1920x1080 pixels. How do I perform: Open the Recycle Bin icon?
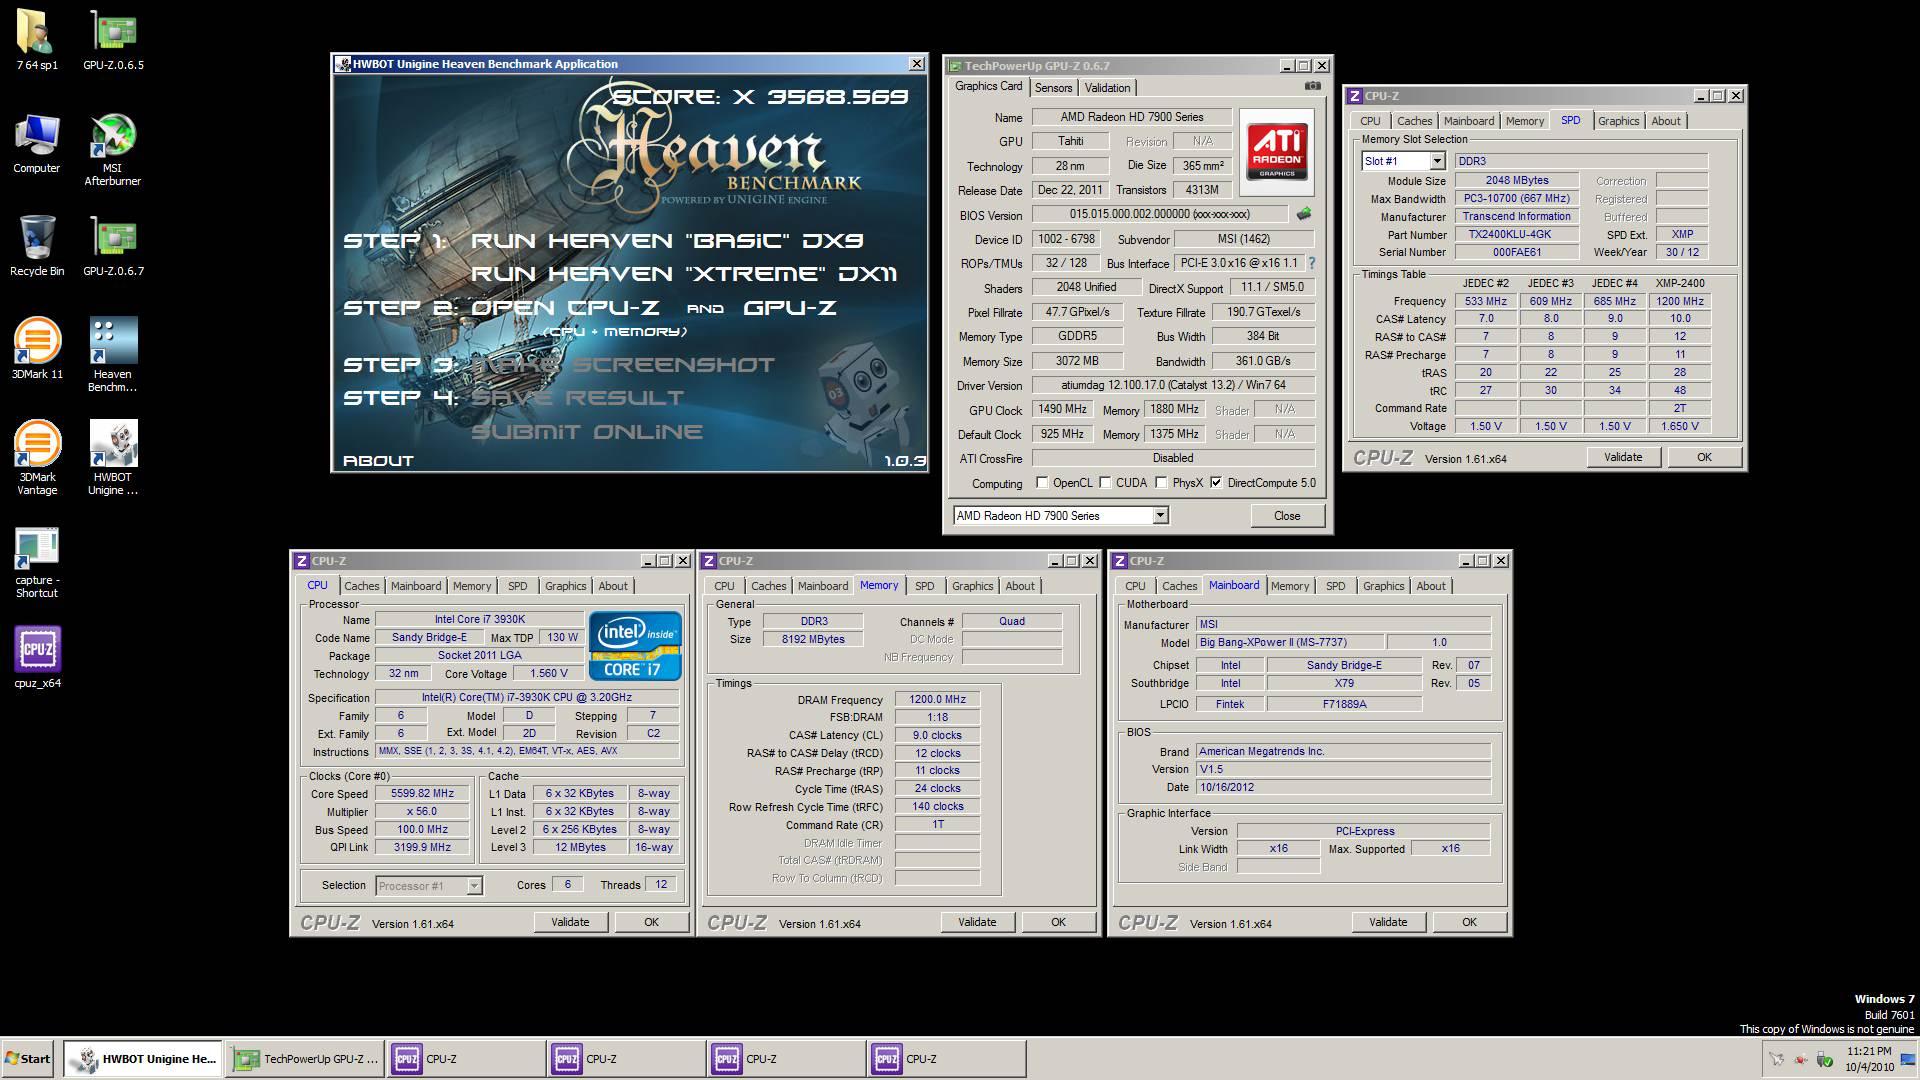(37, 246)
